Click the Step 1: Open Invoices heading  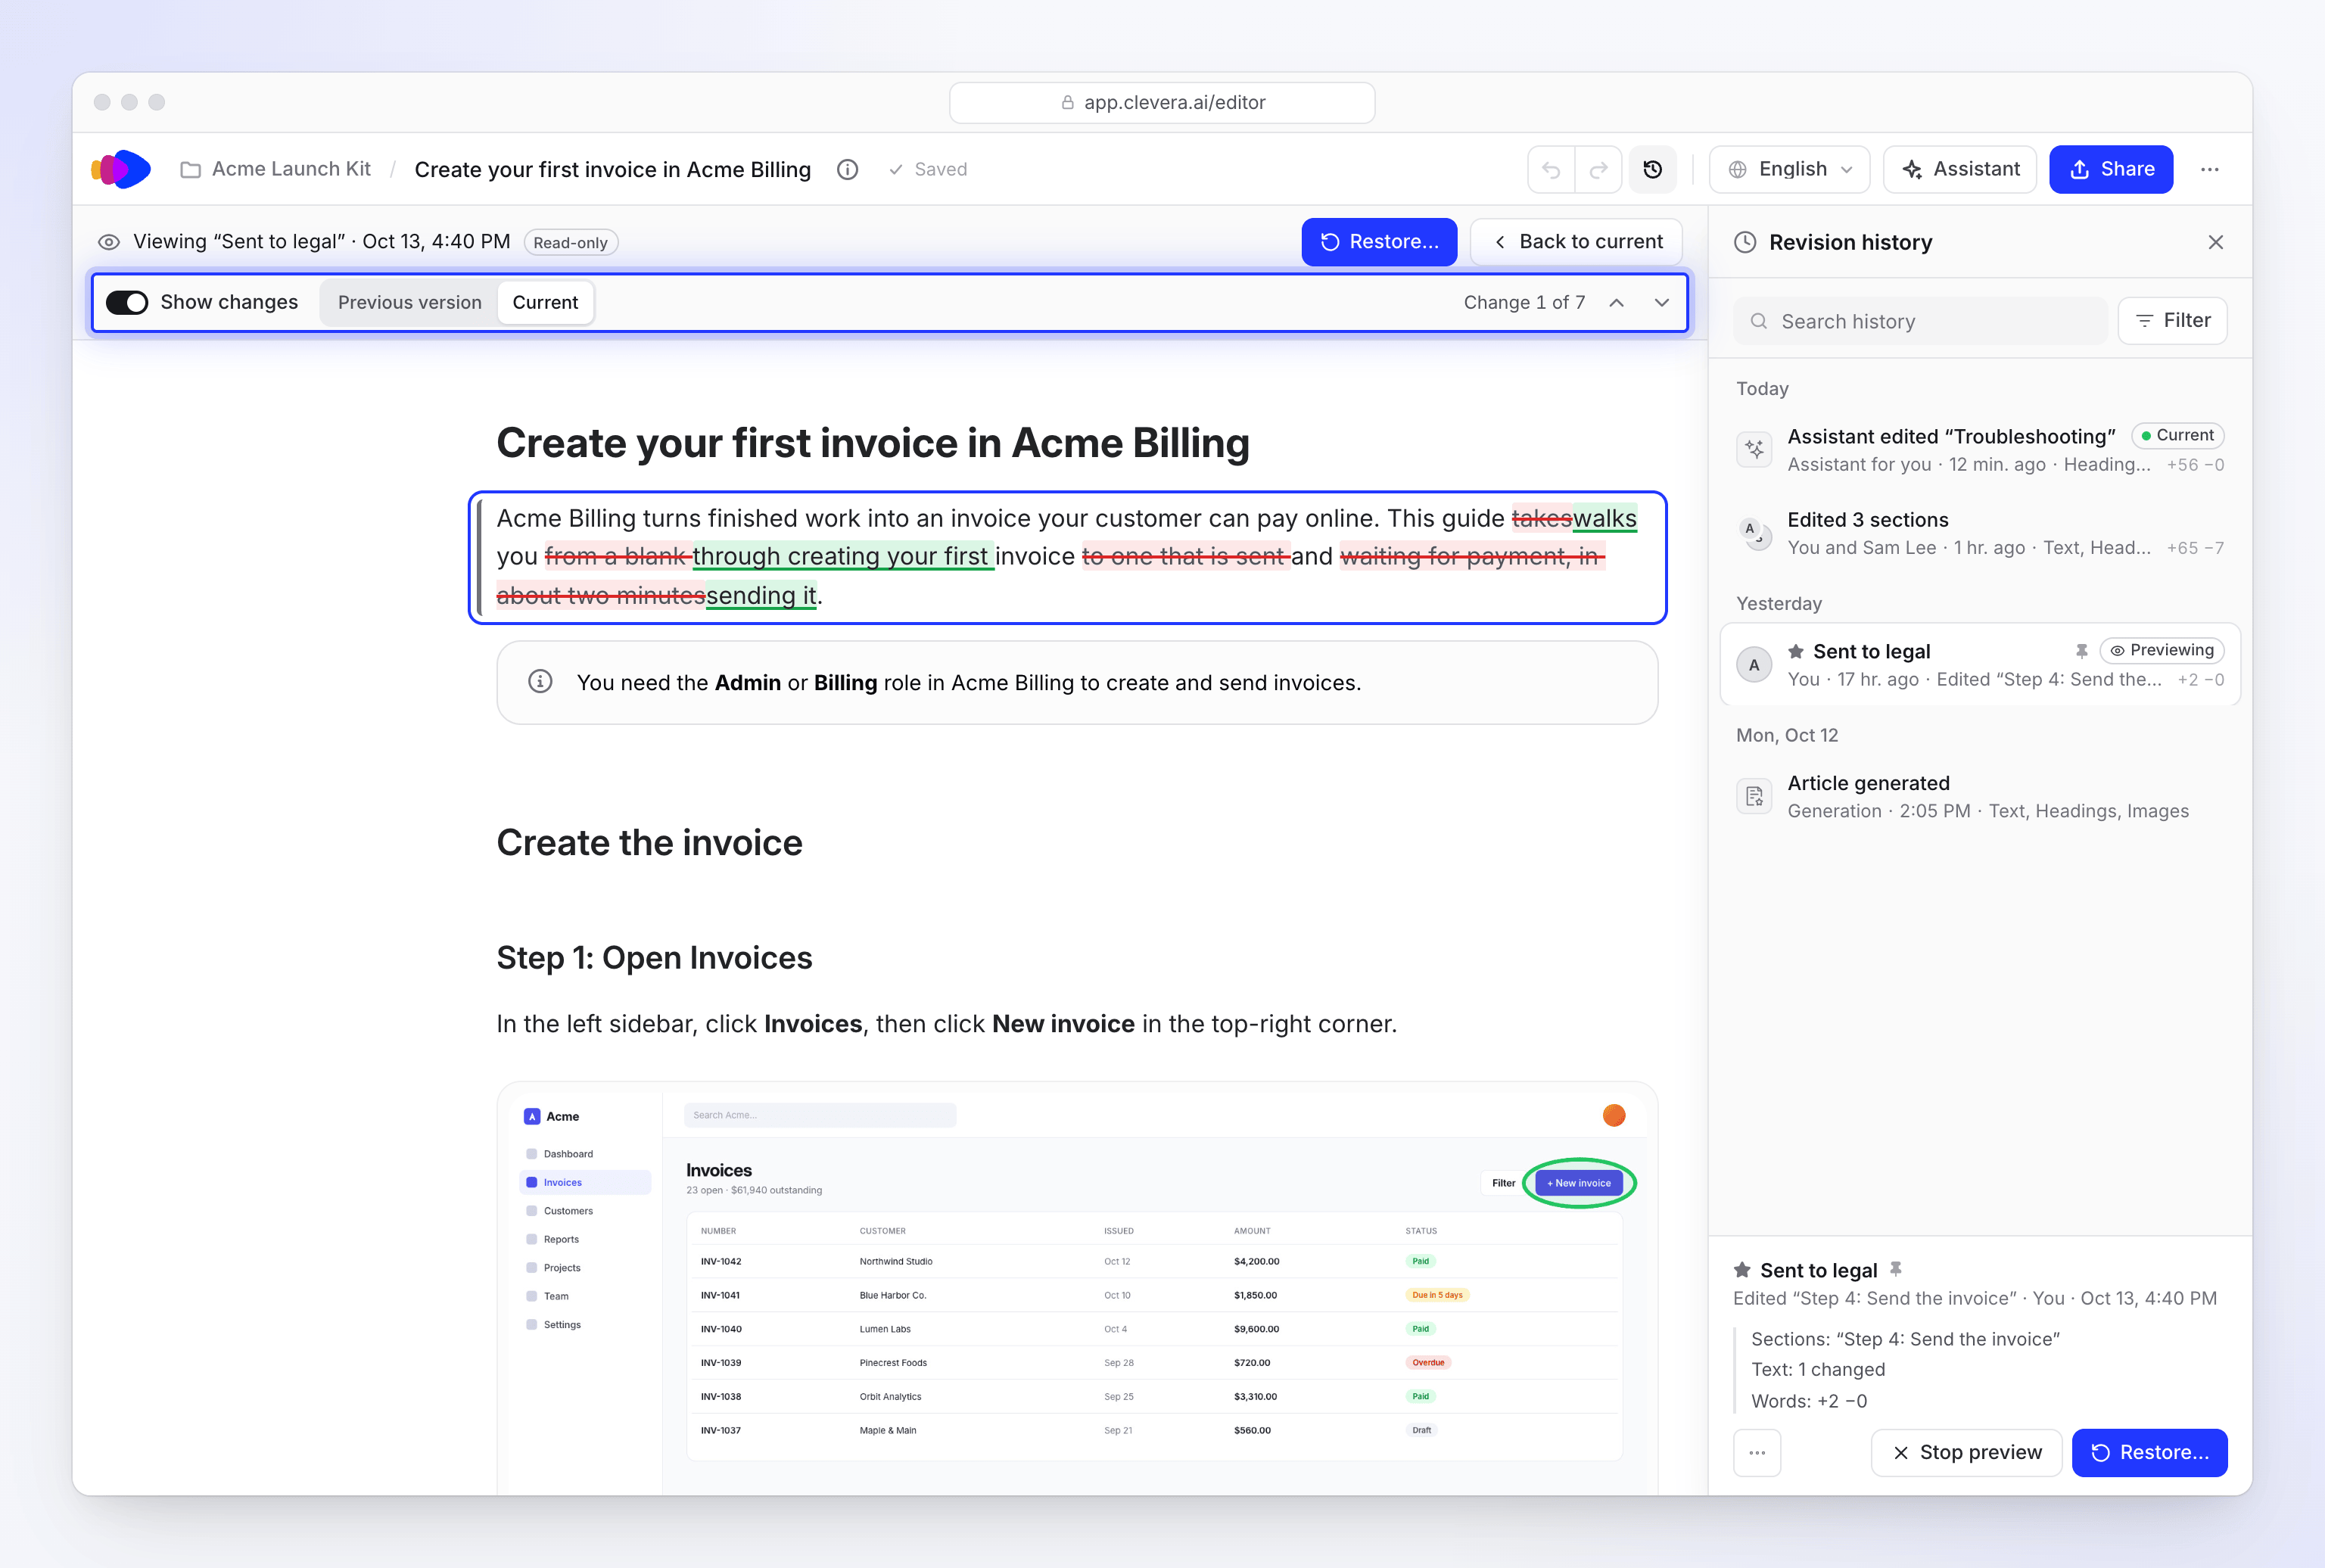[x=654, y=958]
